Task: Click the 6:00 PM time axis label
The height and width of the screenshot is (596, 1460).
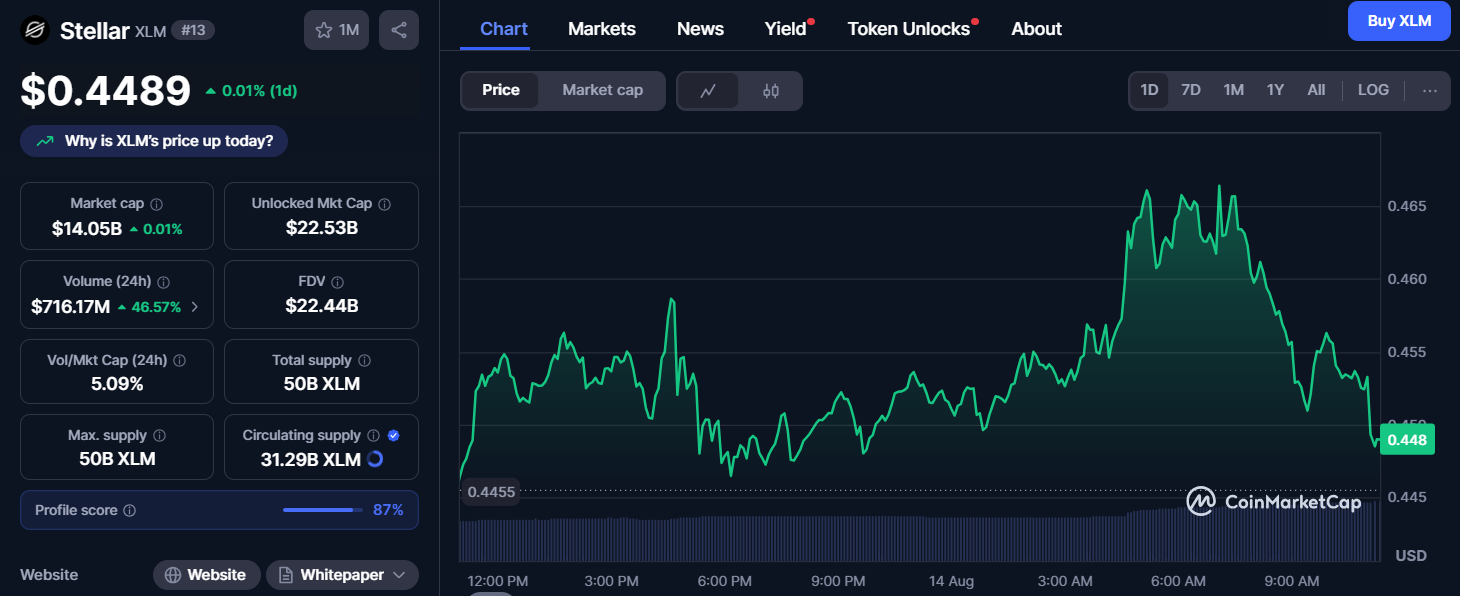Action: point(725,581)
